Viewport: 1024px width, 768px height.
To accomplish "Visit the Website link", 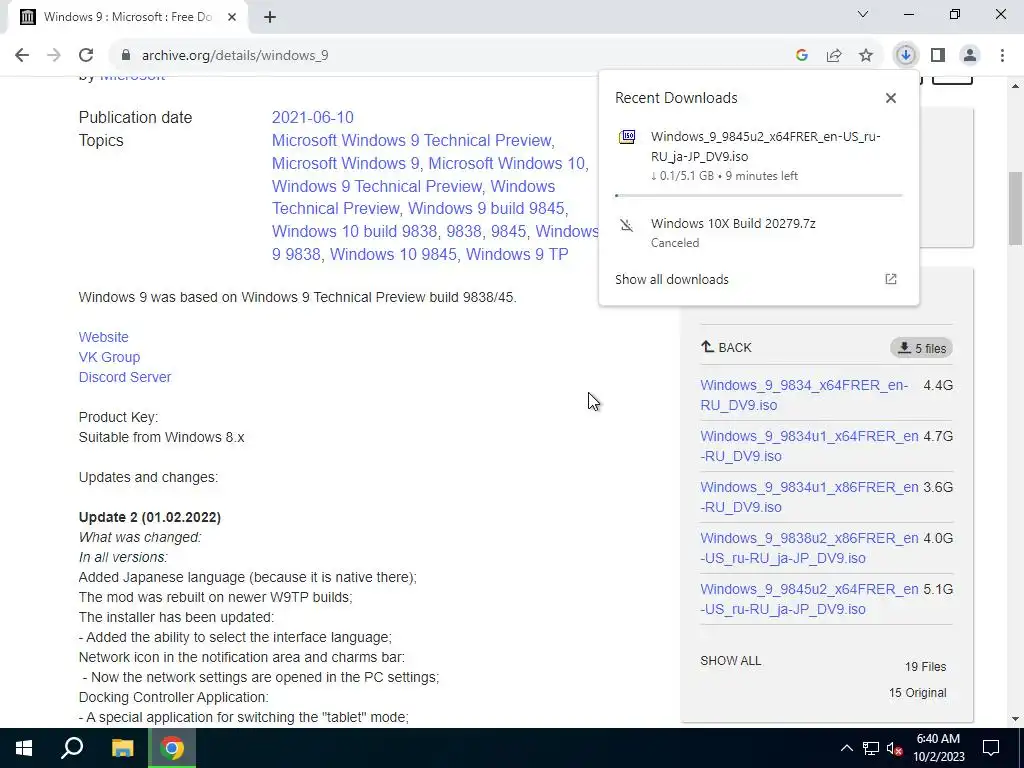I will coord(103,337).
